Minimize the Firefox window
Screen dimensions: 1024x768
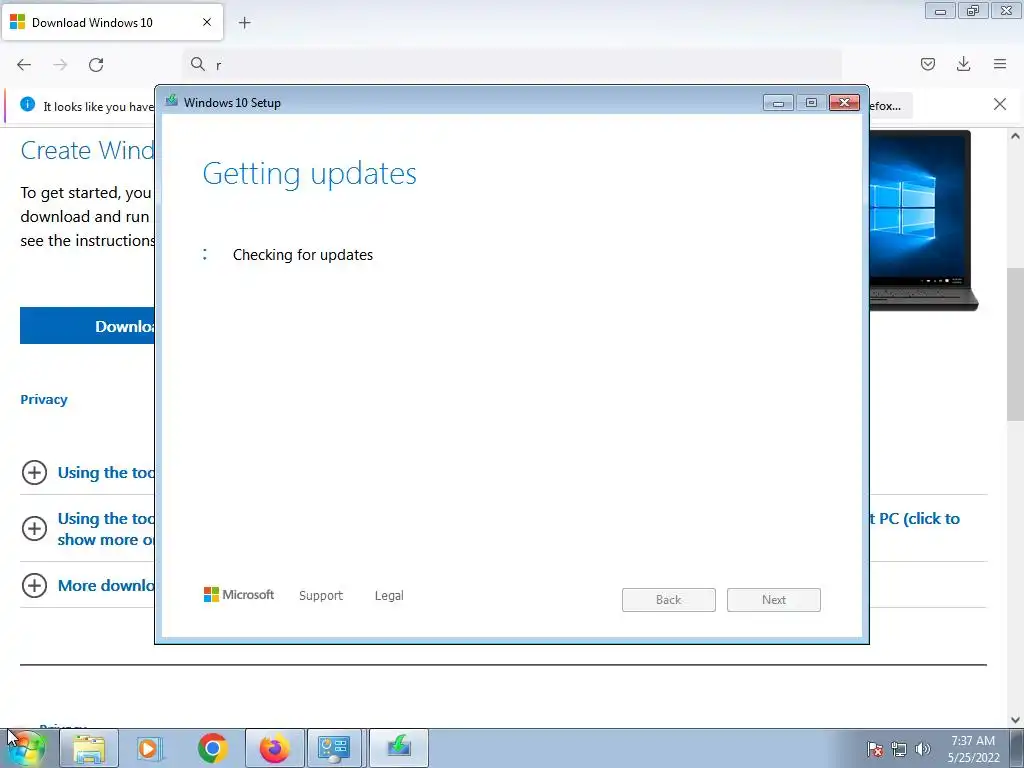[940, 10]
